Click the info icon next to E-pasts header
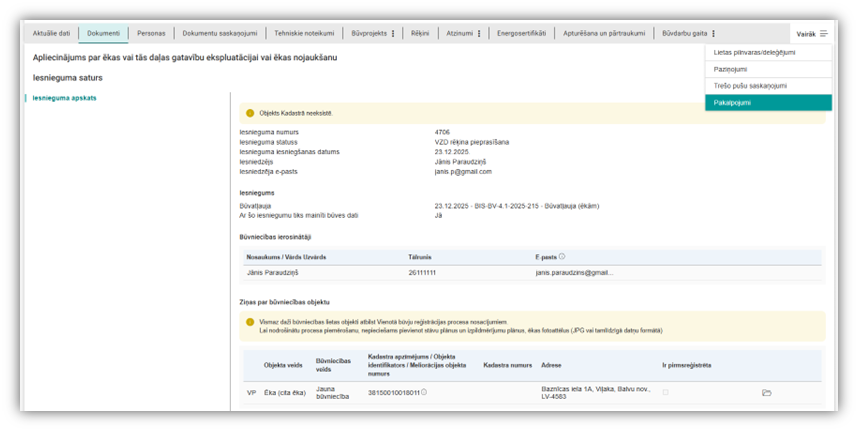858x431 pixels. click(x=562, y=257)
